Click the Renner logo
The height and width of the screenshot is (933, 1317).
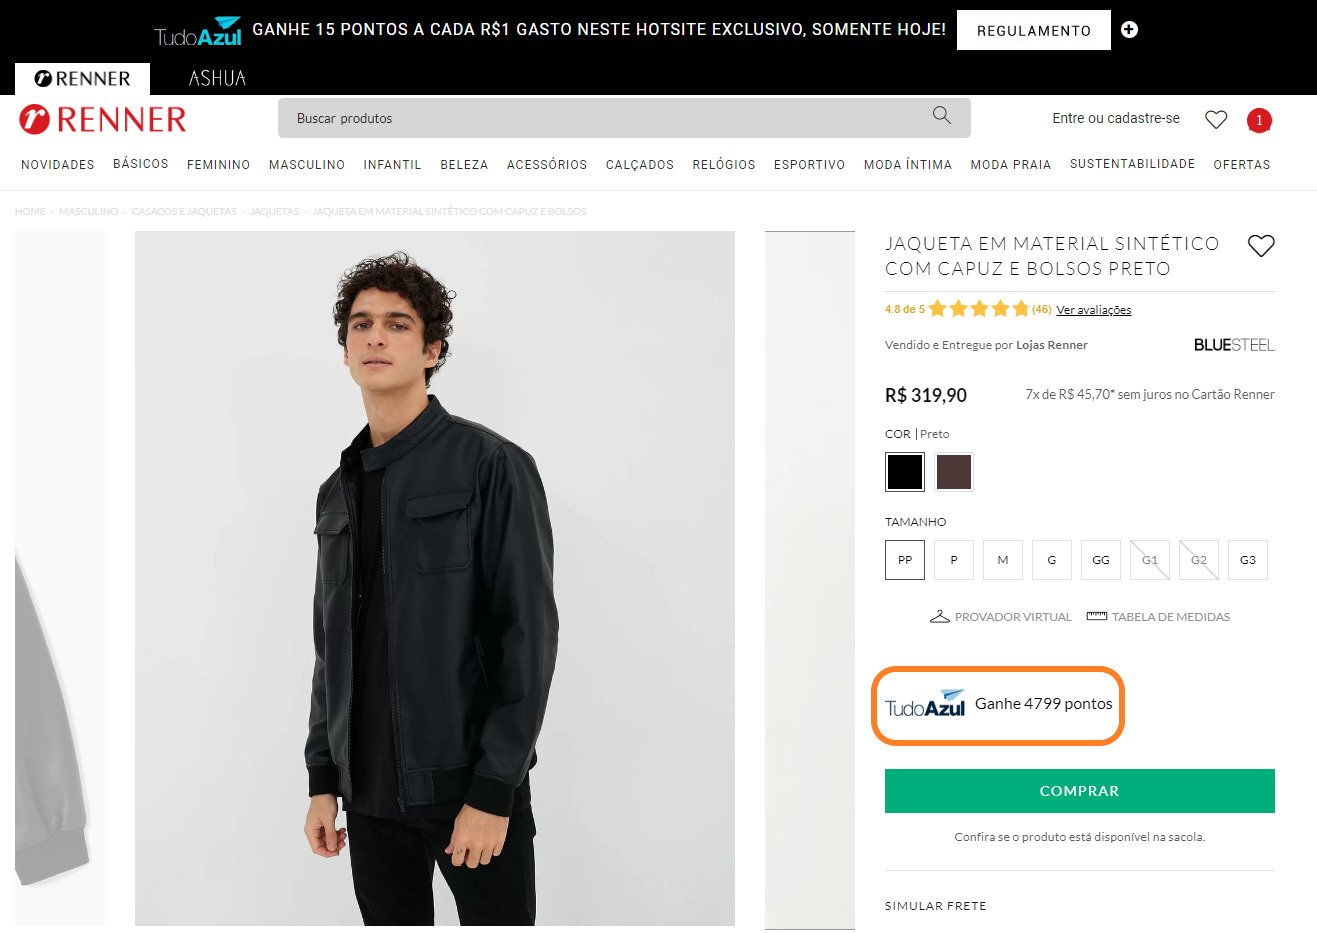(x=103, y=120)
